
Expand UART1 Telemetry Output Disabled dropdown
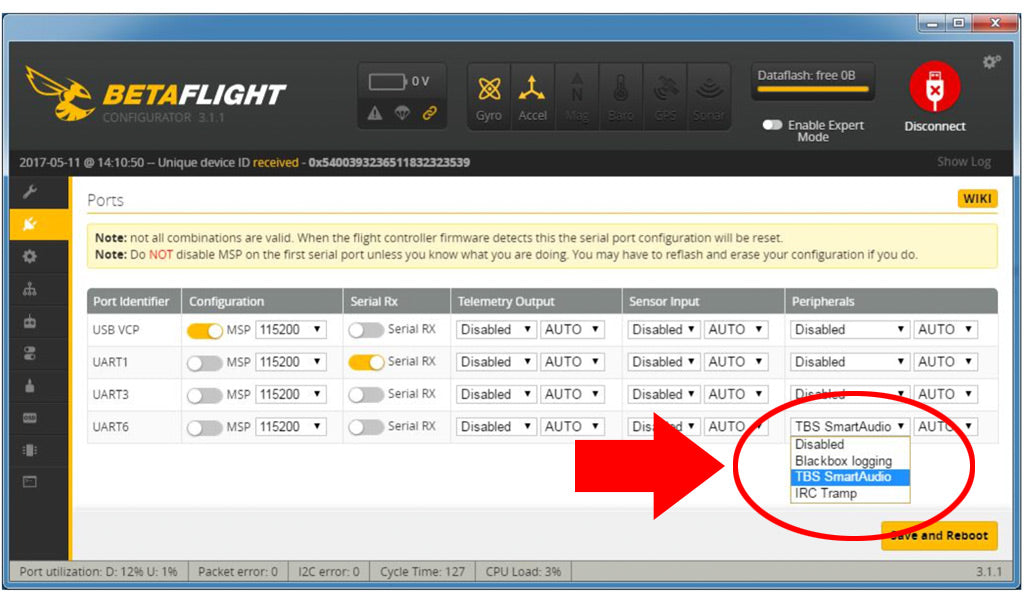click(x=496, y=362)
